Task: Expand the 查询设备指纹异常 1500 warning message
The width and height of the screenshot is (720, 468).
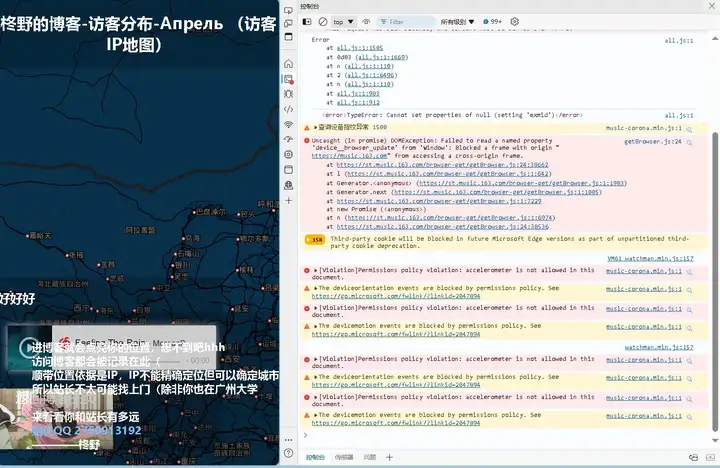Action: [x=315, y=127]
